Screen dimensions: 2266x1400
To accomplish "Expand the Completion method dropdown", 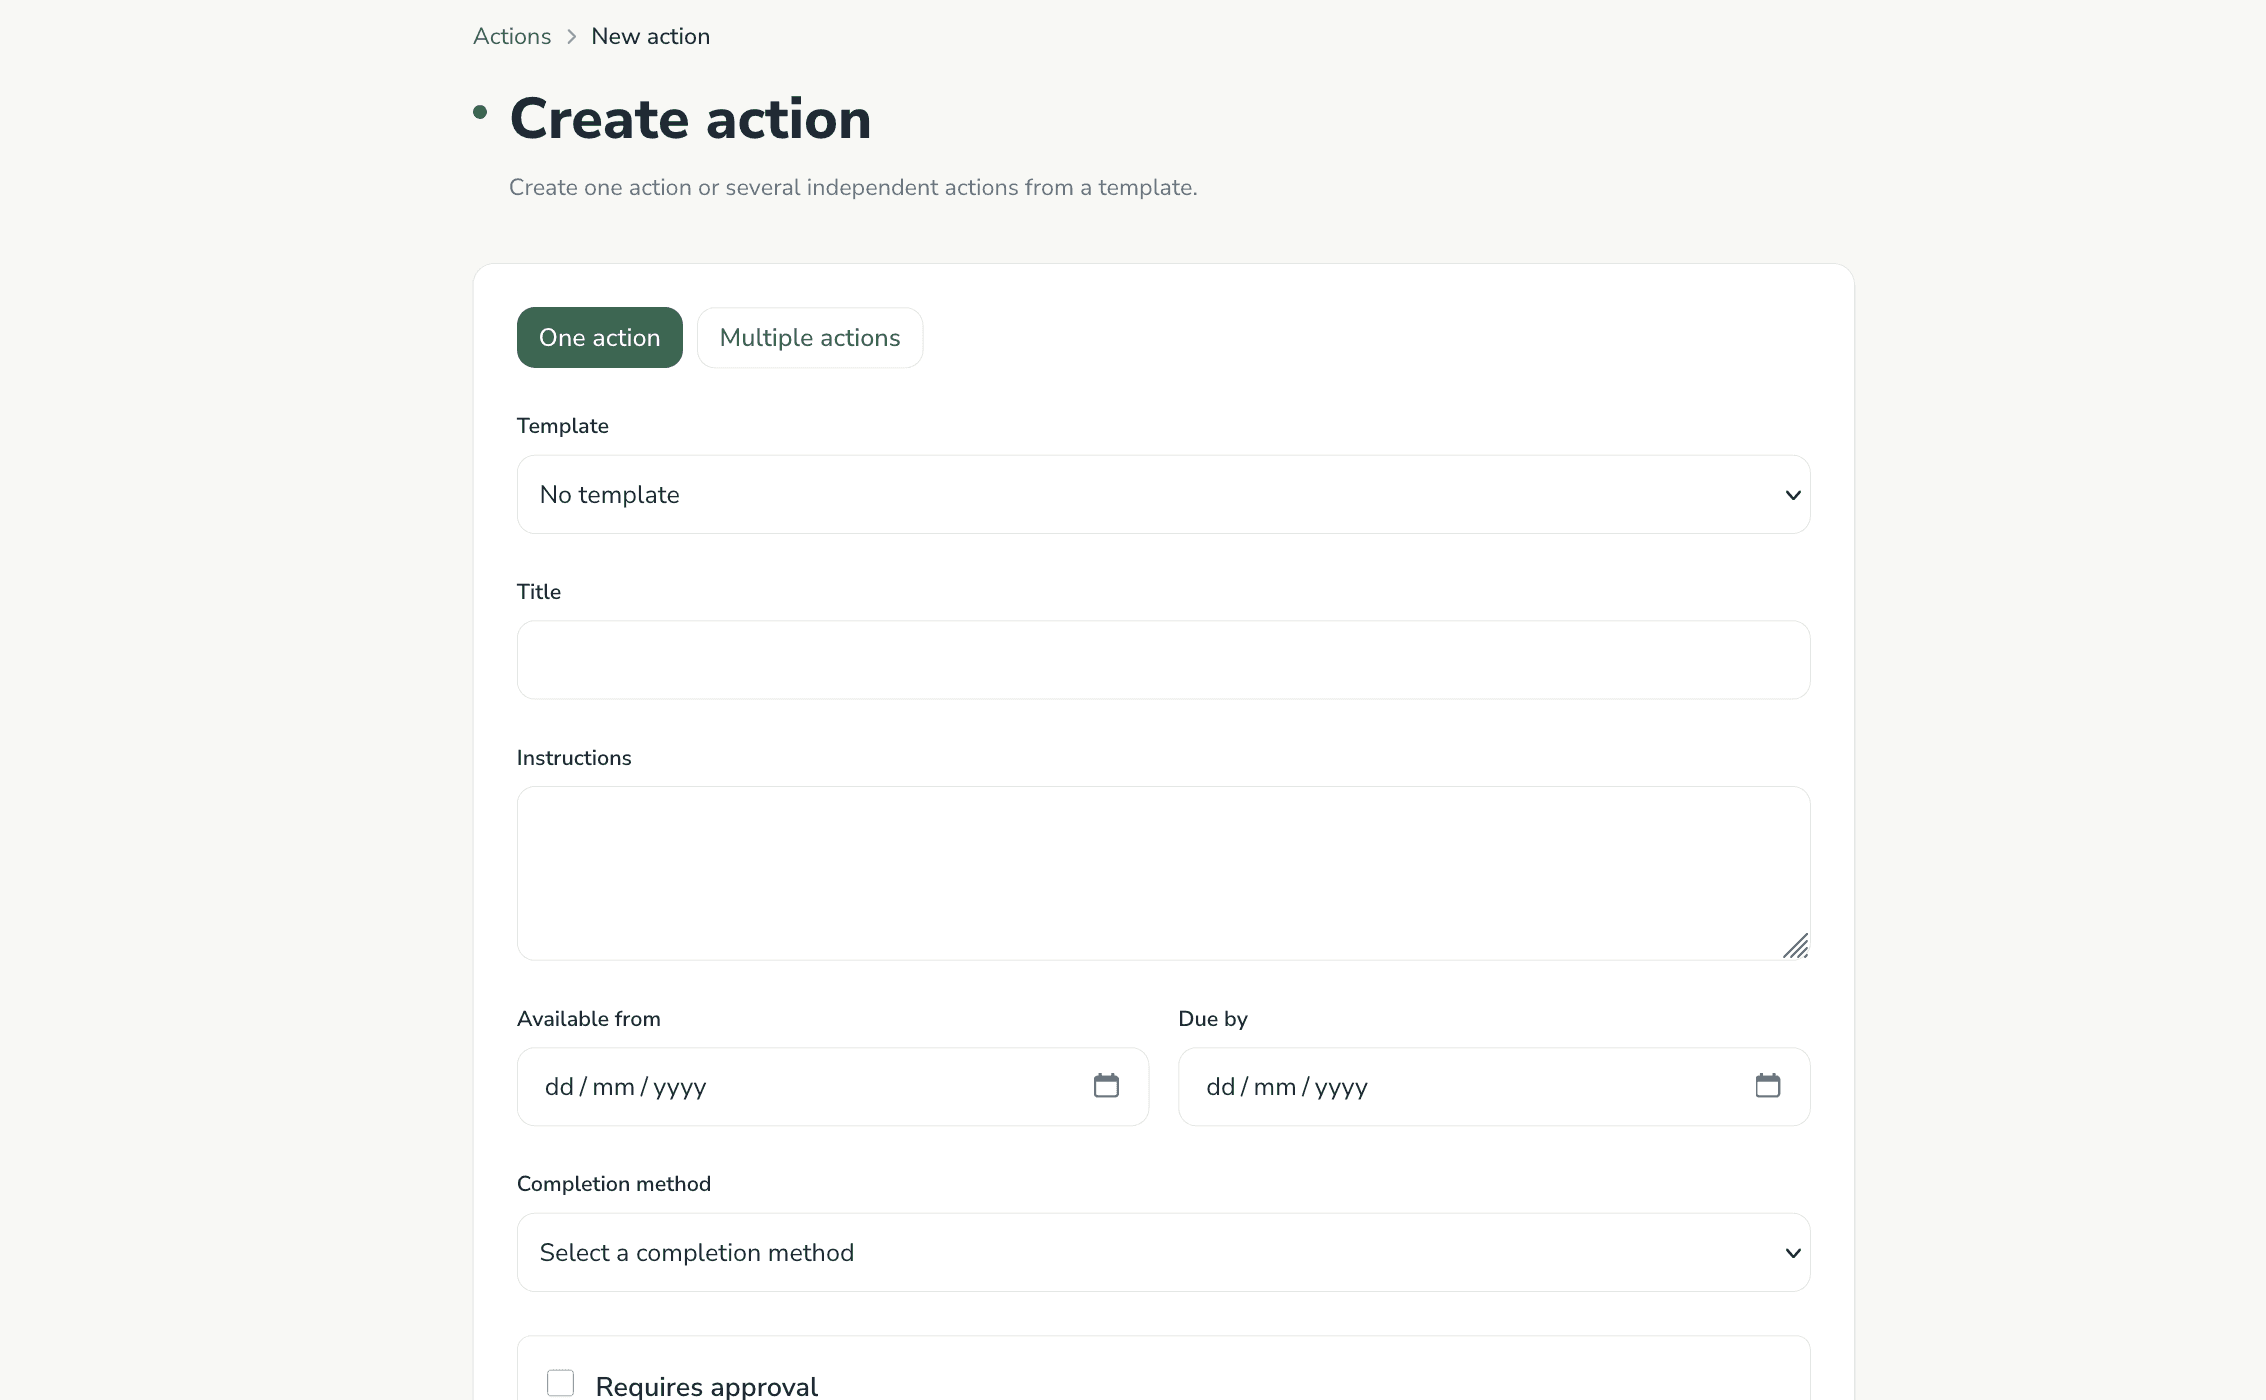I will pos(1163,1253).
